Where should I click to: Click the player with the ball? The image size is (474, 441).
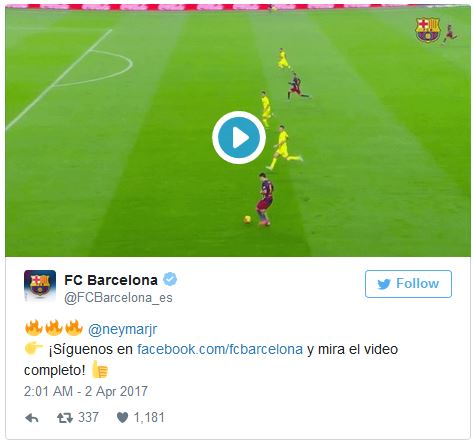point(263,199)
